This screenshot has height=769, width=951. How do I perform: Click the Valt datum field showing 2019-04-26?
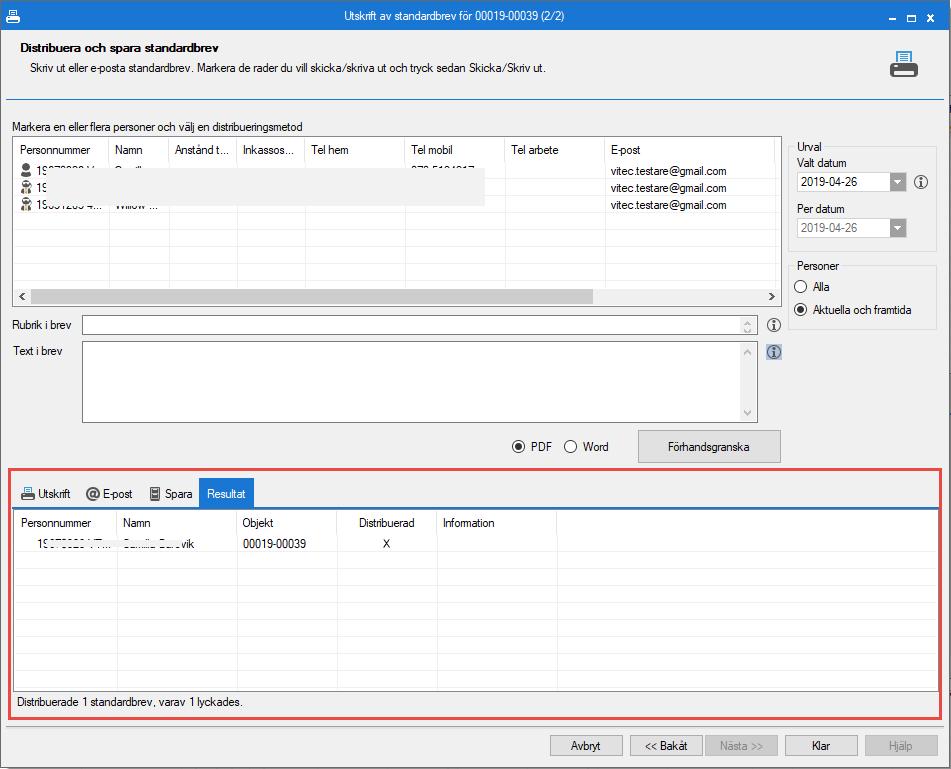coord(843,181)
